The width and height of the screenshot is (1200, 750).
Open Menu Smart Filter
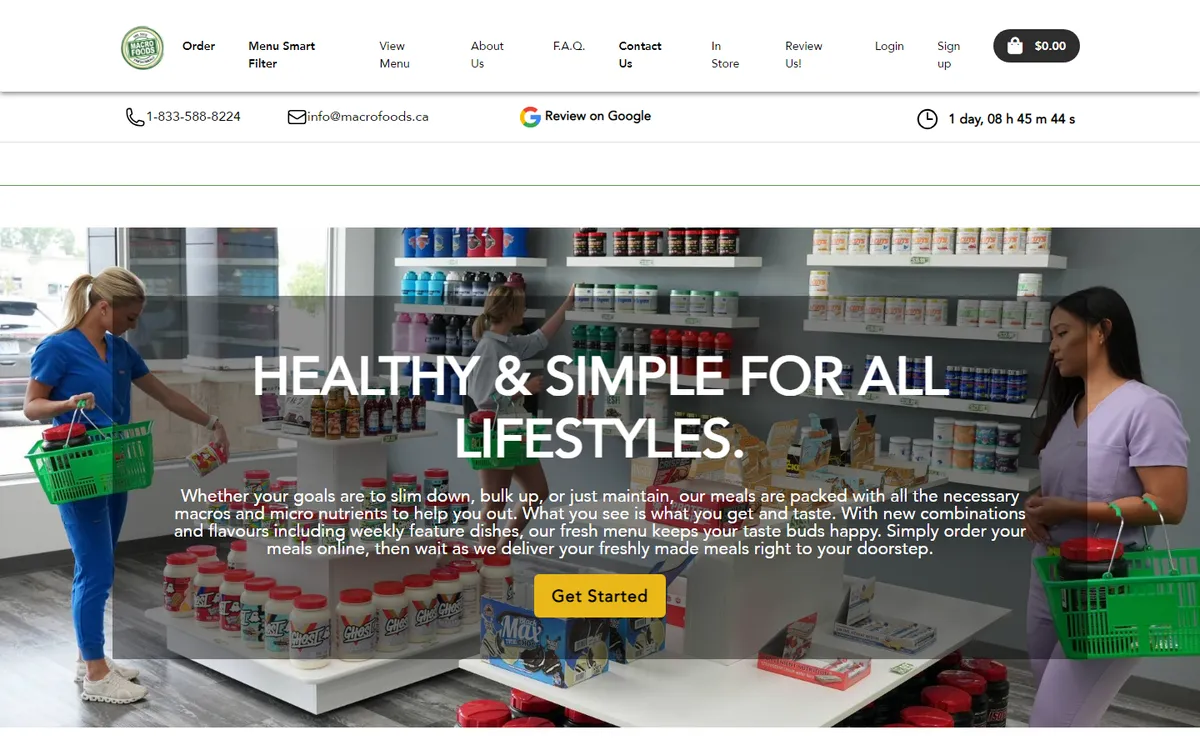point(282,55)
